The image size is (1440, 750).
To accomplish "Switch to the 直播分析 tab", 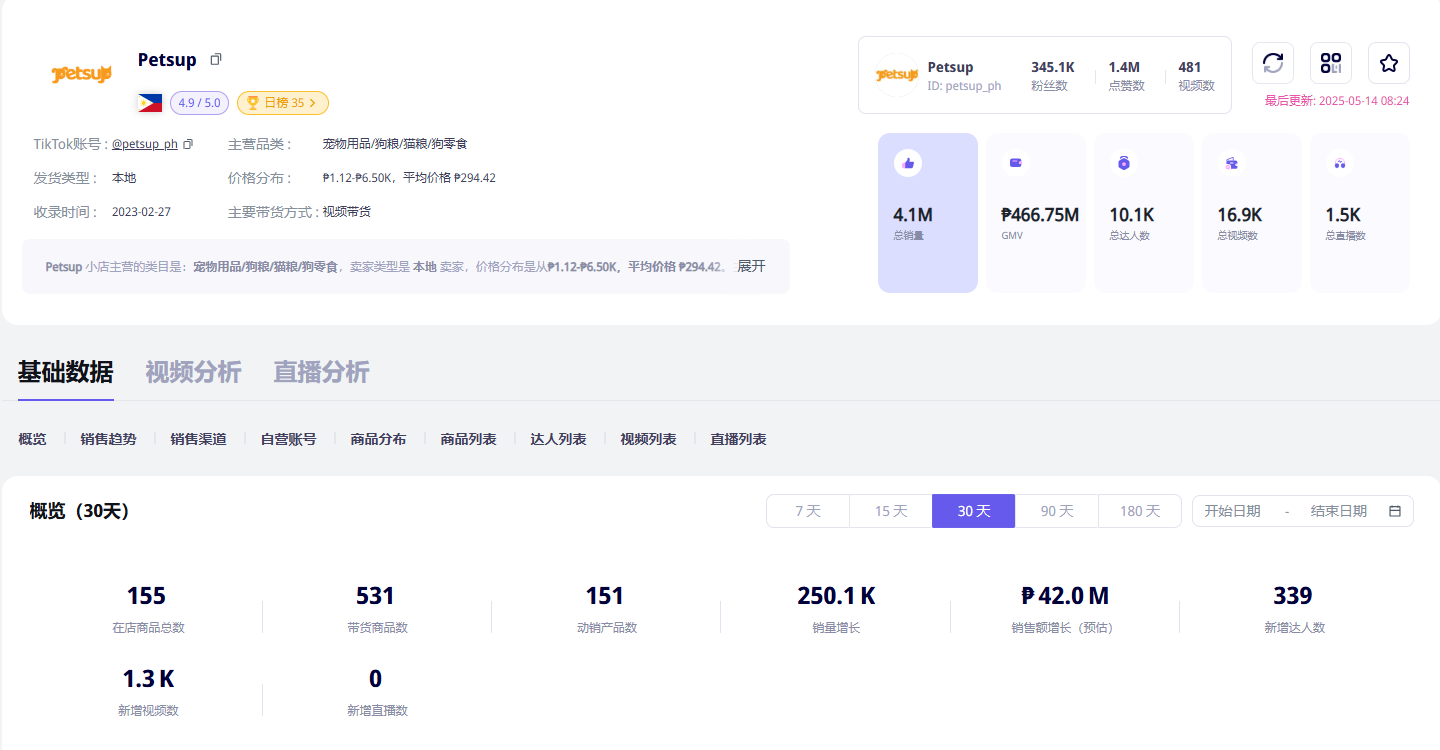I will [321, 372].
